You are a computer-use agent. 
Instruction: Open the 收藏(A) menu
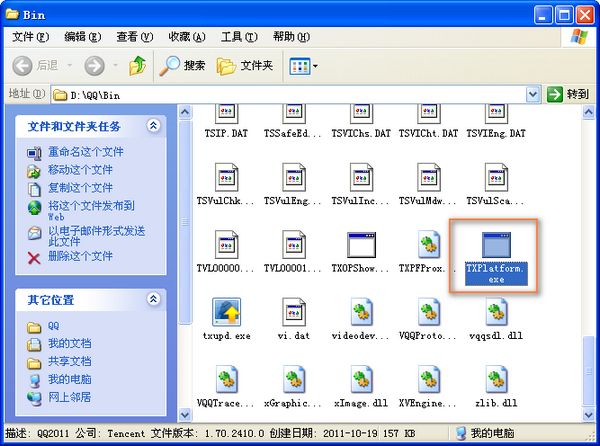pos(187,37)
